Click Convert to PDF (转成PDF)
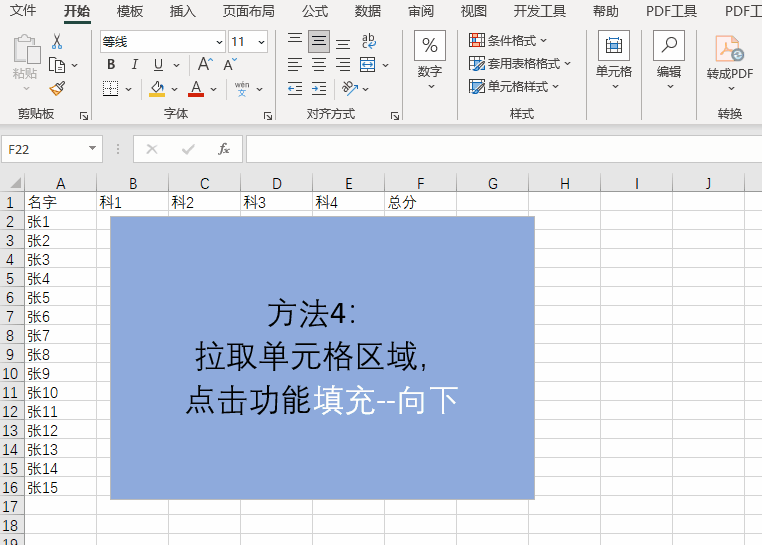This screenshot has width=762, height=545. tap(729, 63)
